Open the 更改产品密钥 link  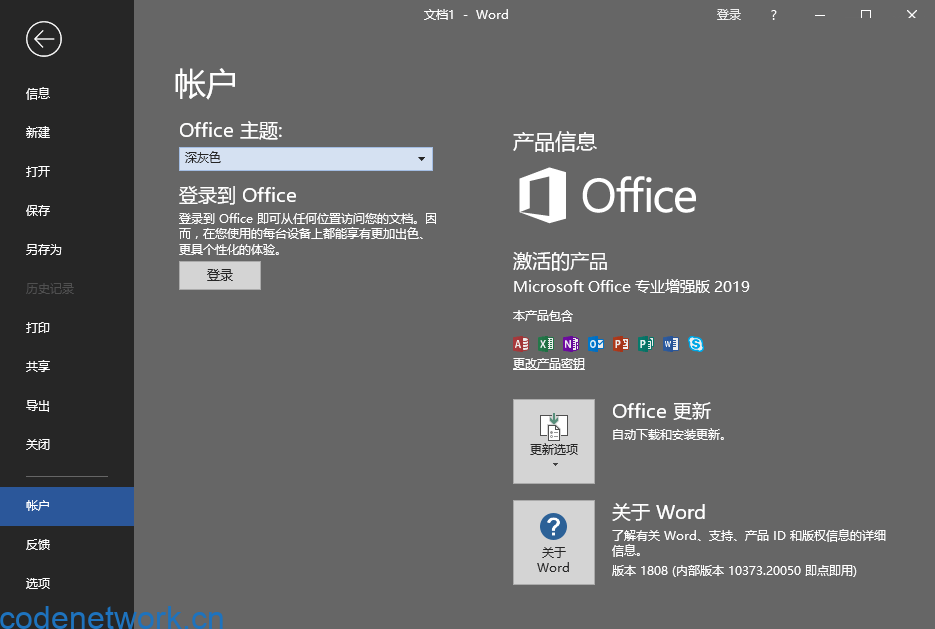547,363
